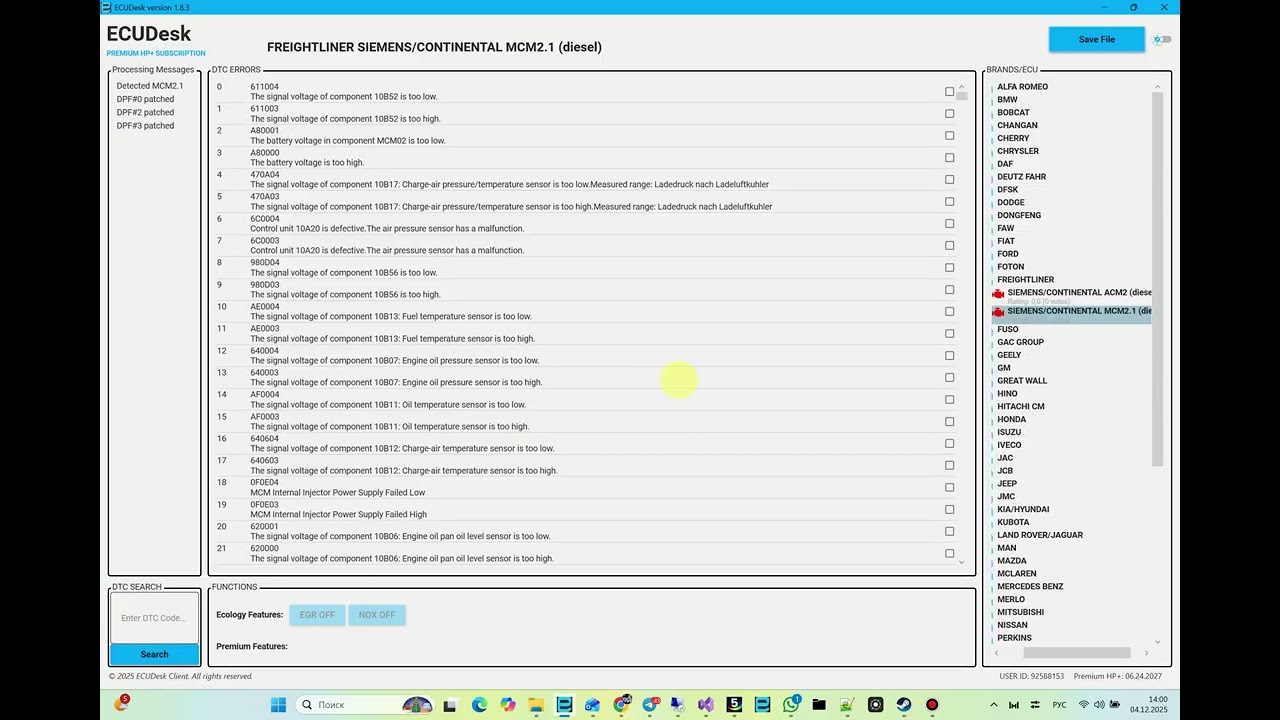Screen dimensions: 1280x720
Task: Tick checkbox for DTC AF0003 row
Action: click(950, 422)
